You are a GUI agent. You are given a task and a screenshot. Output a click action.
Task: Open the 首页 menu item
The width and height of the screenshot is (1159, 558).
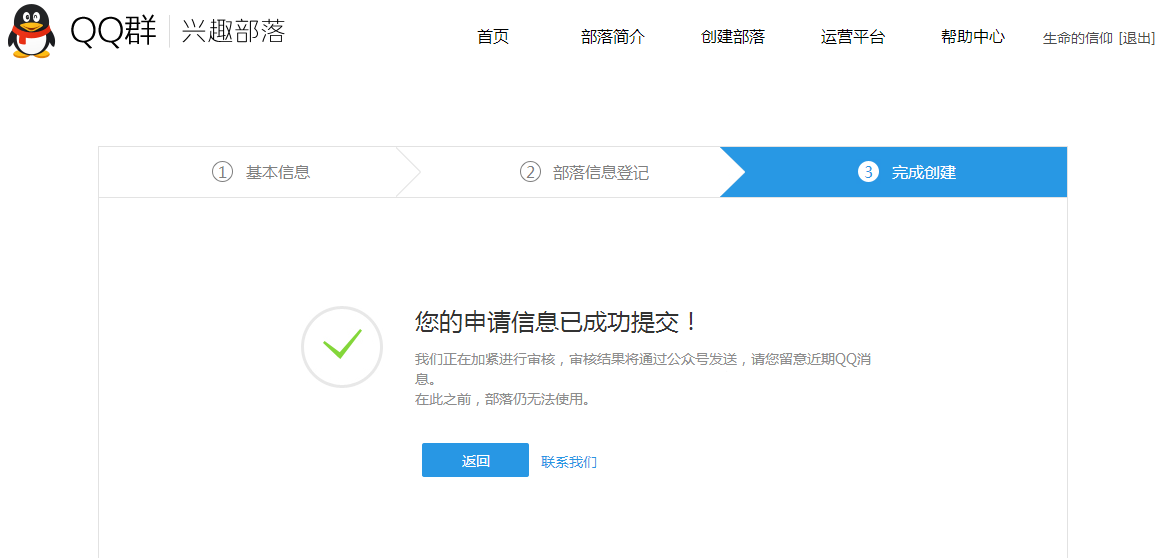493,37
